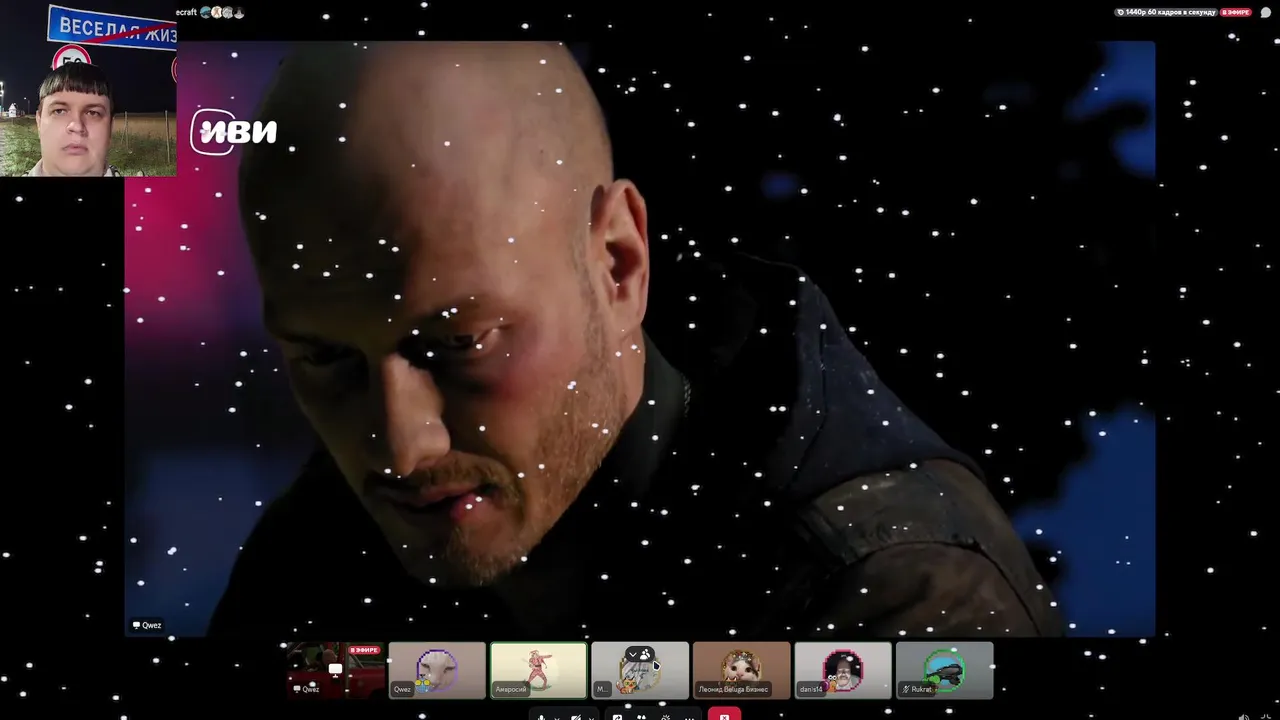Click the muted microphone icon on Rukrat's tile
This screenshot has width=1280, height=720.
click(x=906, y=689)
